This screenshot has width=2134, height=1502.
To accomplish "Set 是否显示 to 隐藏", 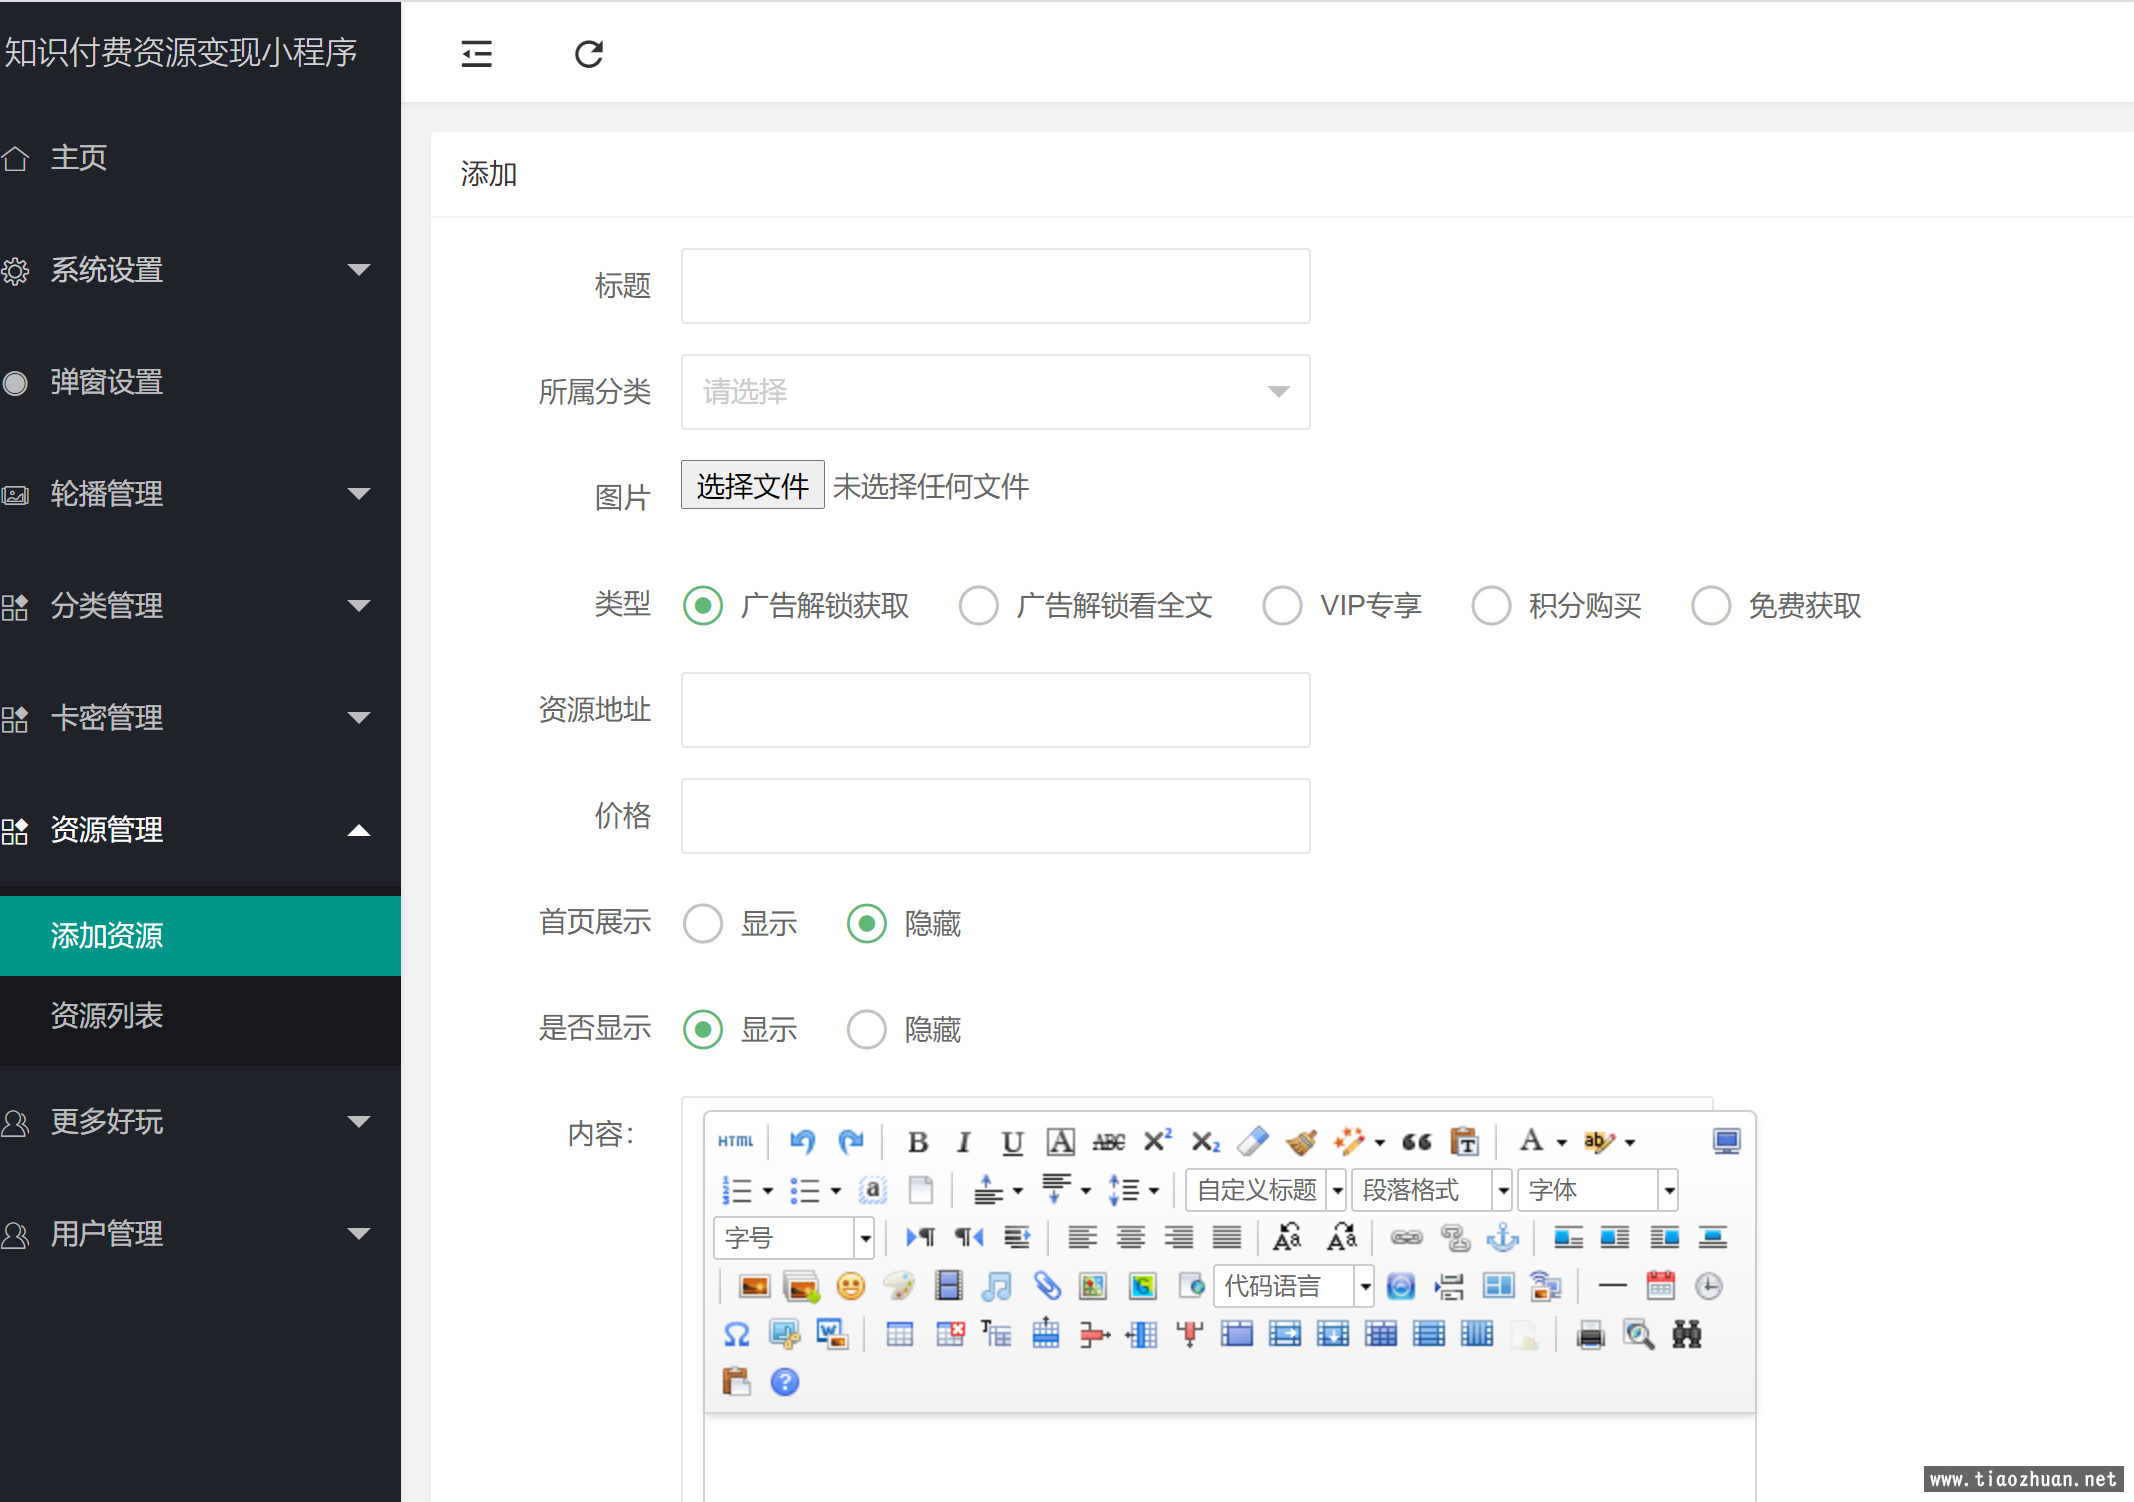I will pos(867,1030).
